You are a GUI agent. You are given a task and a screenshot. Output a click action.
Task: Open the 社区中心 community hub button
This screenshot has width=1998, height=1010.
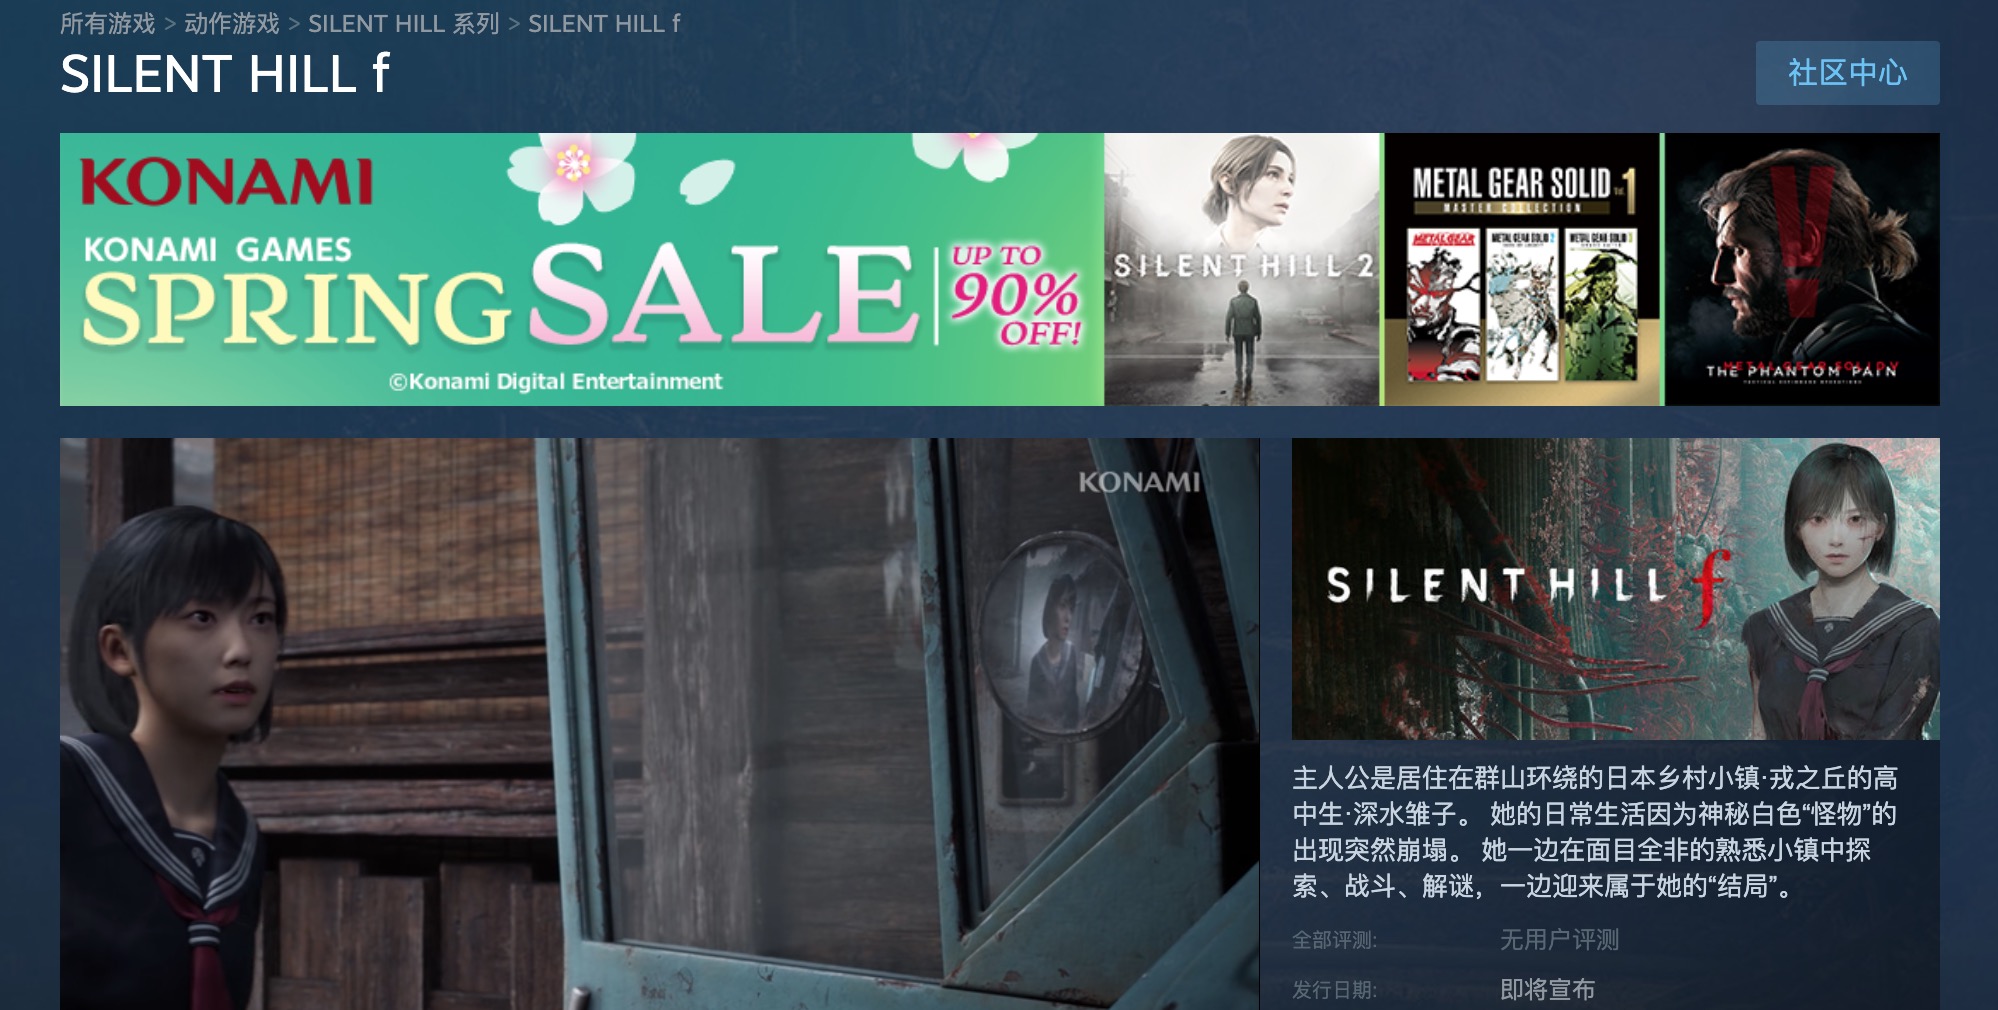coord(1847,73)
